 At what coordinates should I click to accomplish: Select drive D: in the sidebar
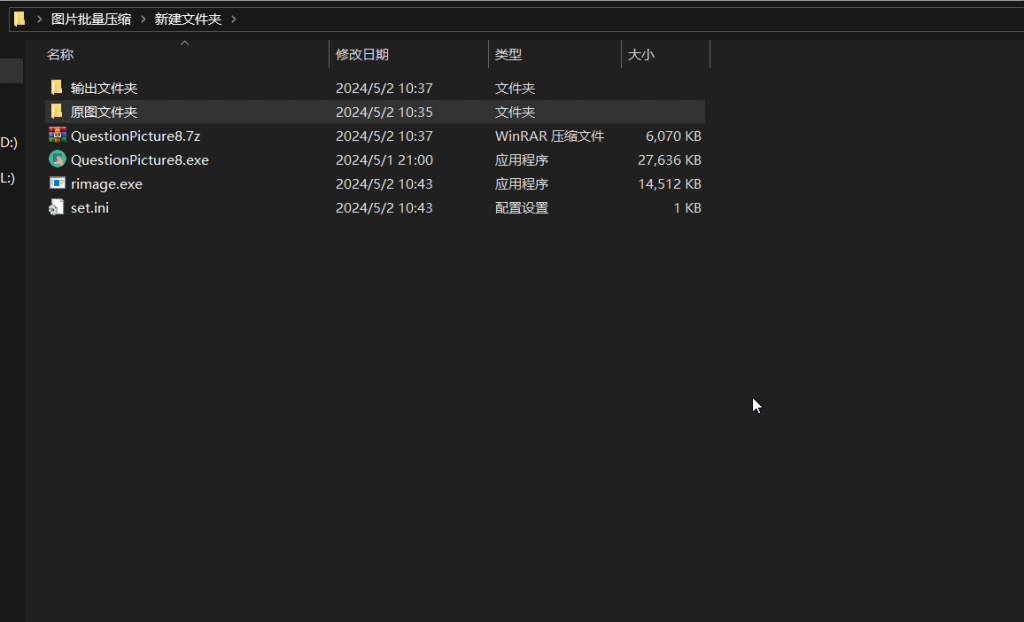[8, 143]
